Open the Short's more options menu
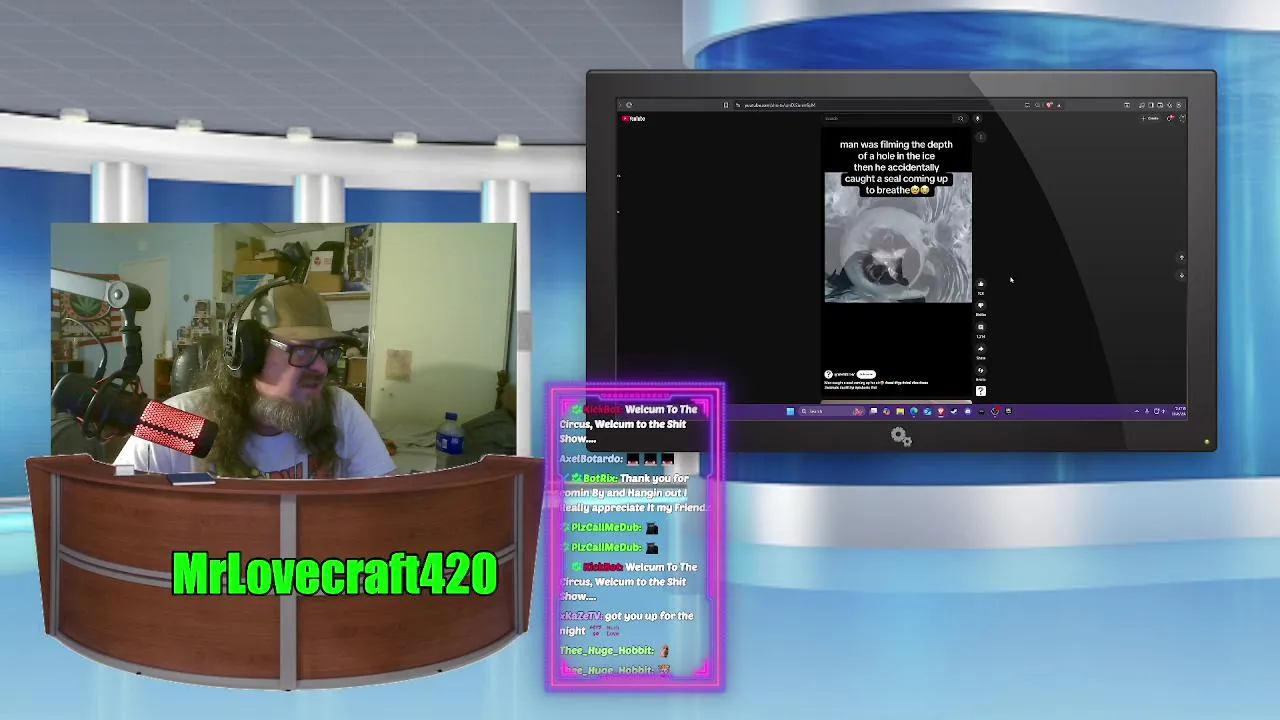The height and width of the screenshot is (720, 1280). coord(980,136)
